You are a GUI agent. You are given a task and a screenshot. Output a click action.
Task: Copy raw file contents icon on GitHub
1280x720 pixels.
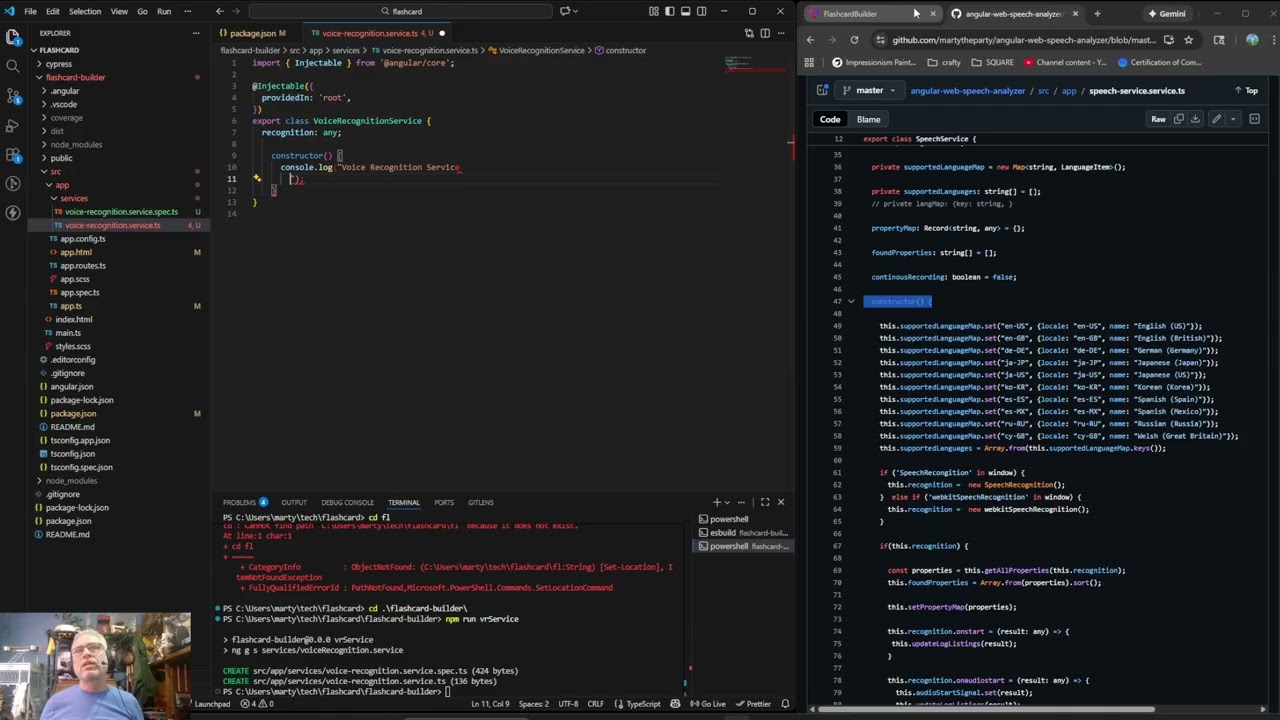tap(1179, 119)
